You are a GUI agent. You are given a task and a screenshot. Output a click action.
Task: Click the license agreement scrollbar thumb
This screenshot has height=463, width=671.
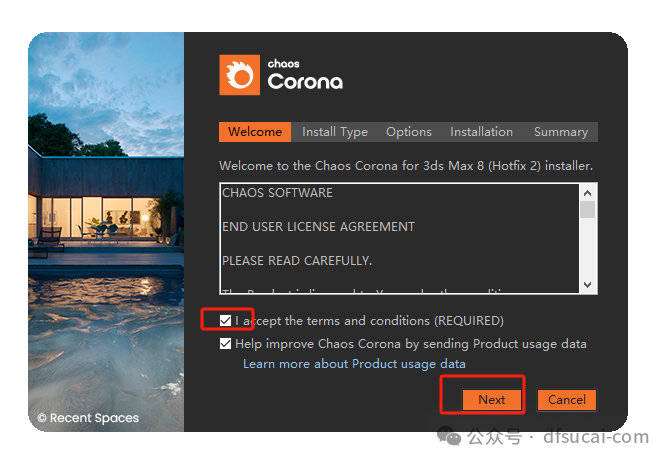coord(587,209)
